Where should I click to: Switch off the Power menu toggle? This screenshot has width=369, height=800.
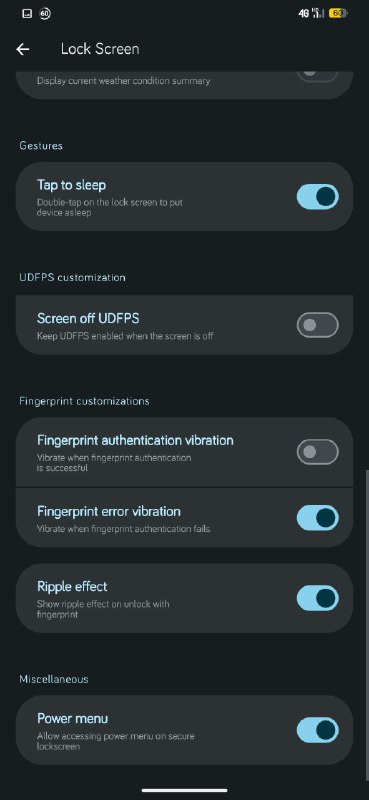[x=317, y=730]
